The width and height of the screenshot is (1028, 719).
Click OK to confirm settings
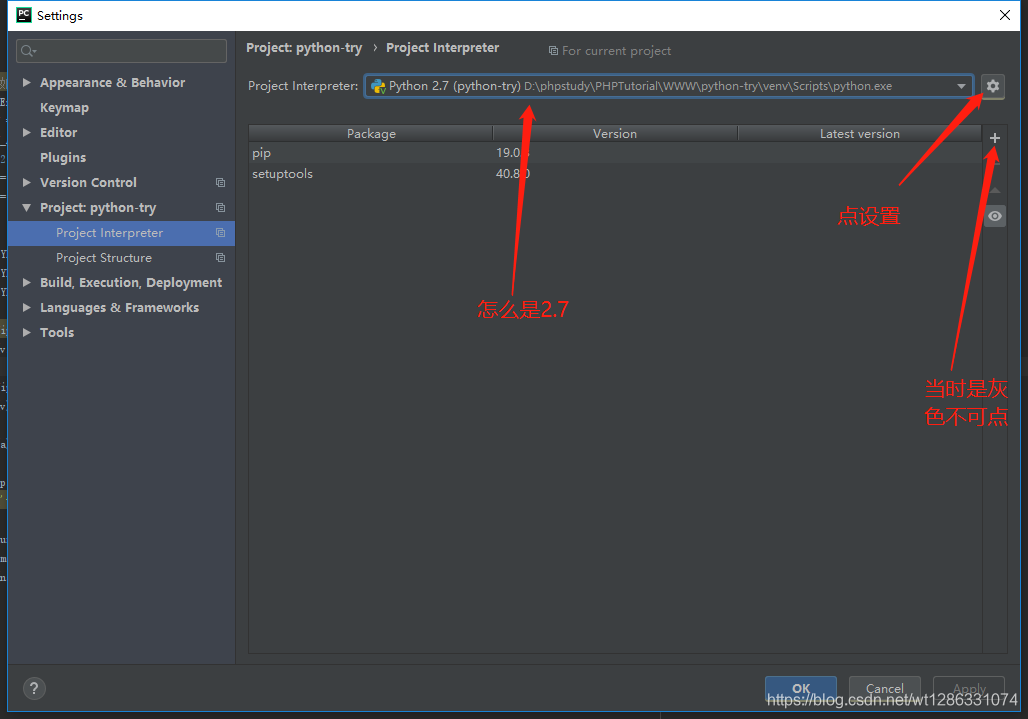coord(801,689)
